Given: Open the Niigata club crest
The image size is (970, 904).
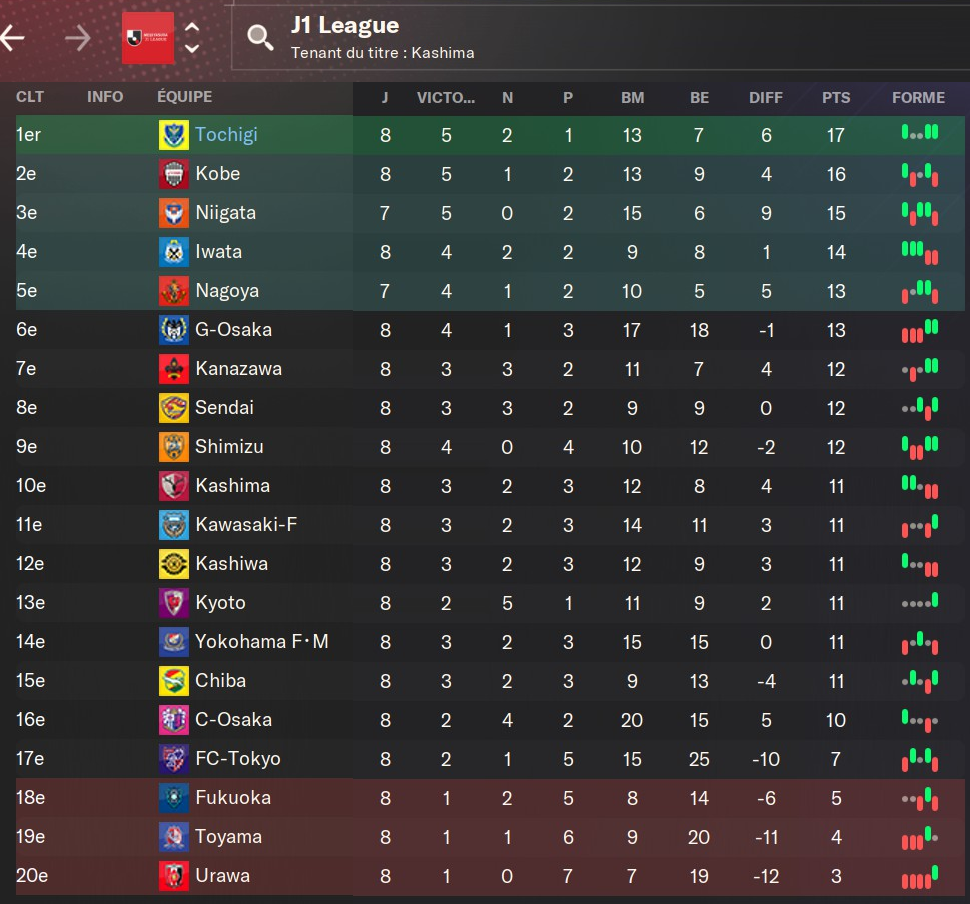Looking at the screenshot, I should [x=173, y=213].
